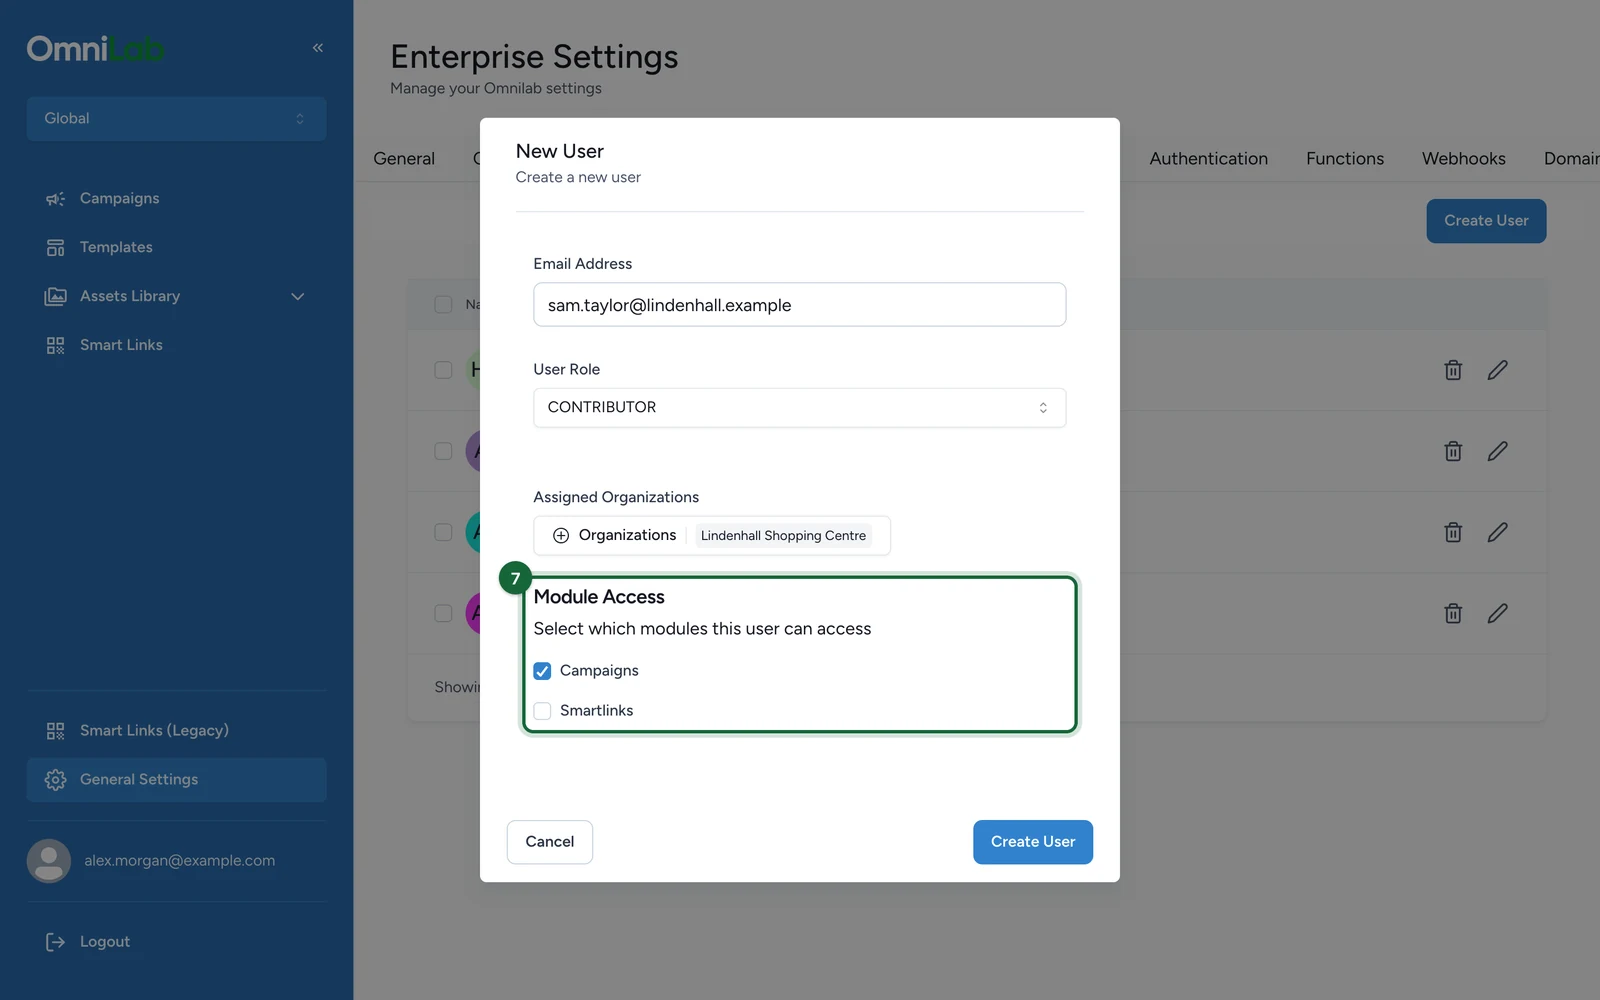Cancel the New User dialog
The width and height of the screenshot is (1600, 1000).
pos(550,842)
